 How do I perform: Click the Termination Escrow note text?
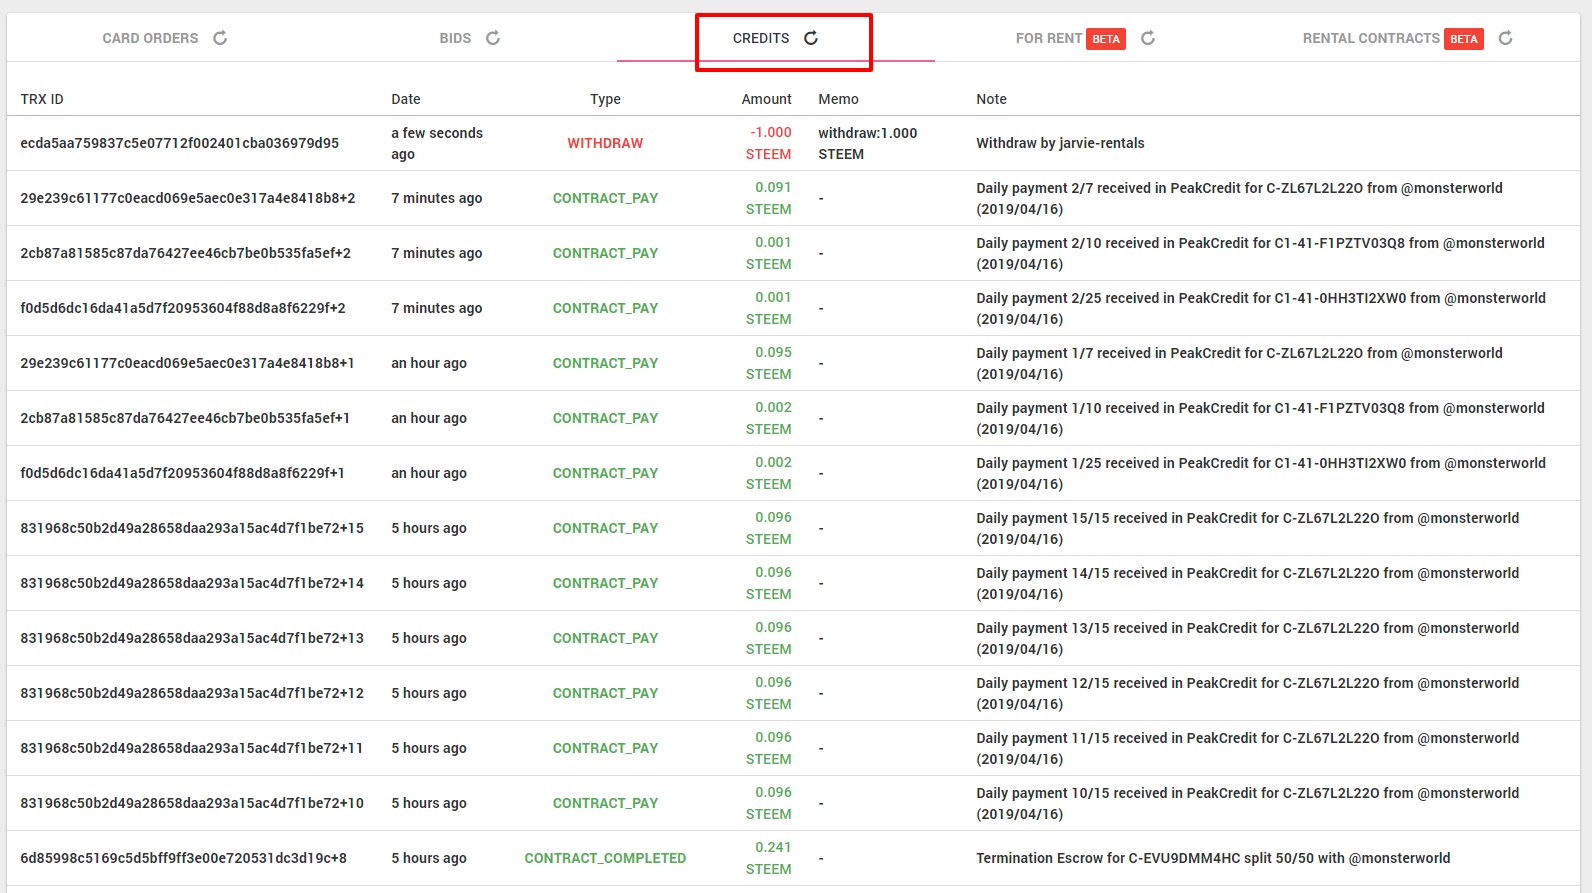(1212, 858)
